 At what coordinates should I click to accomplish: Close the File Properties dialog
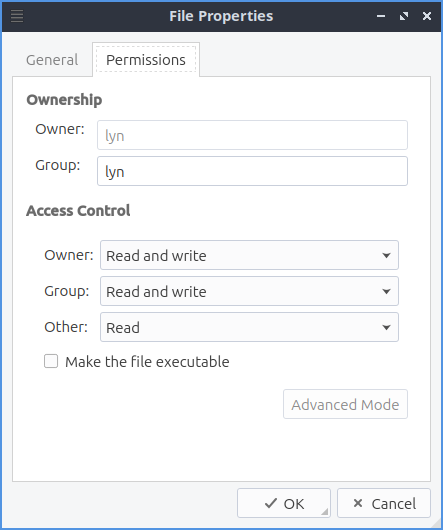coord(427,16)
